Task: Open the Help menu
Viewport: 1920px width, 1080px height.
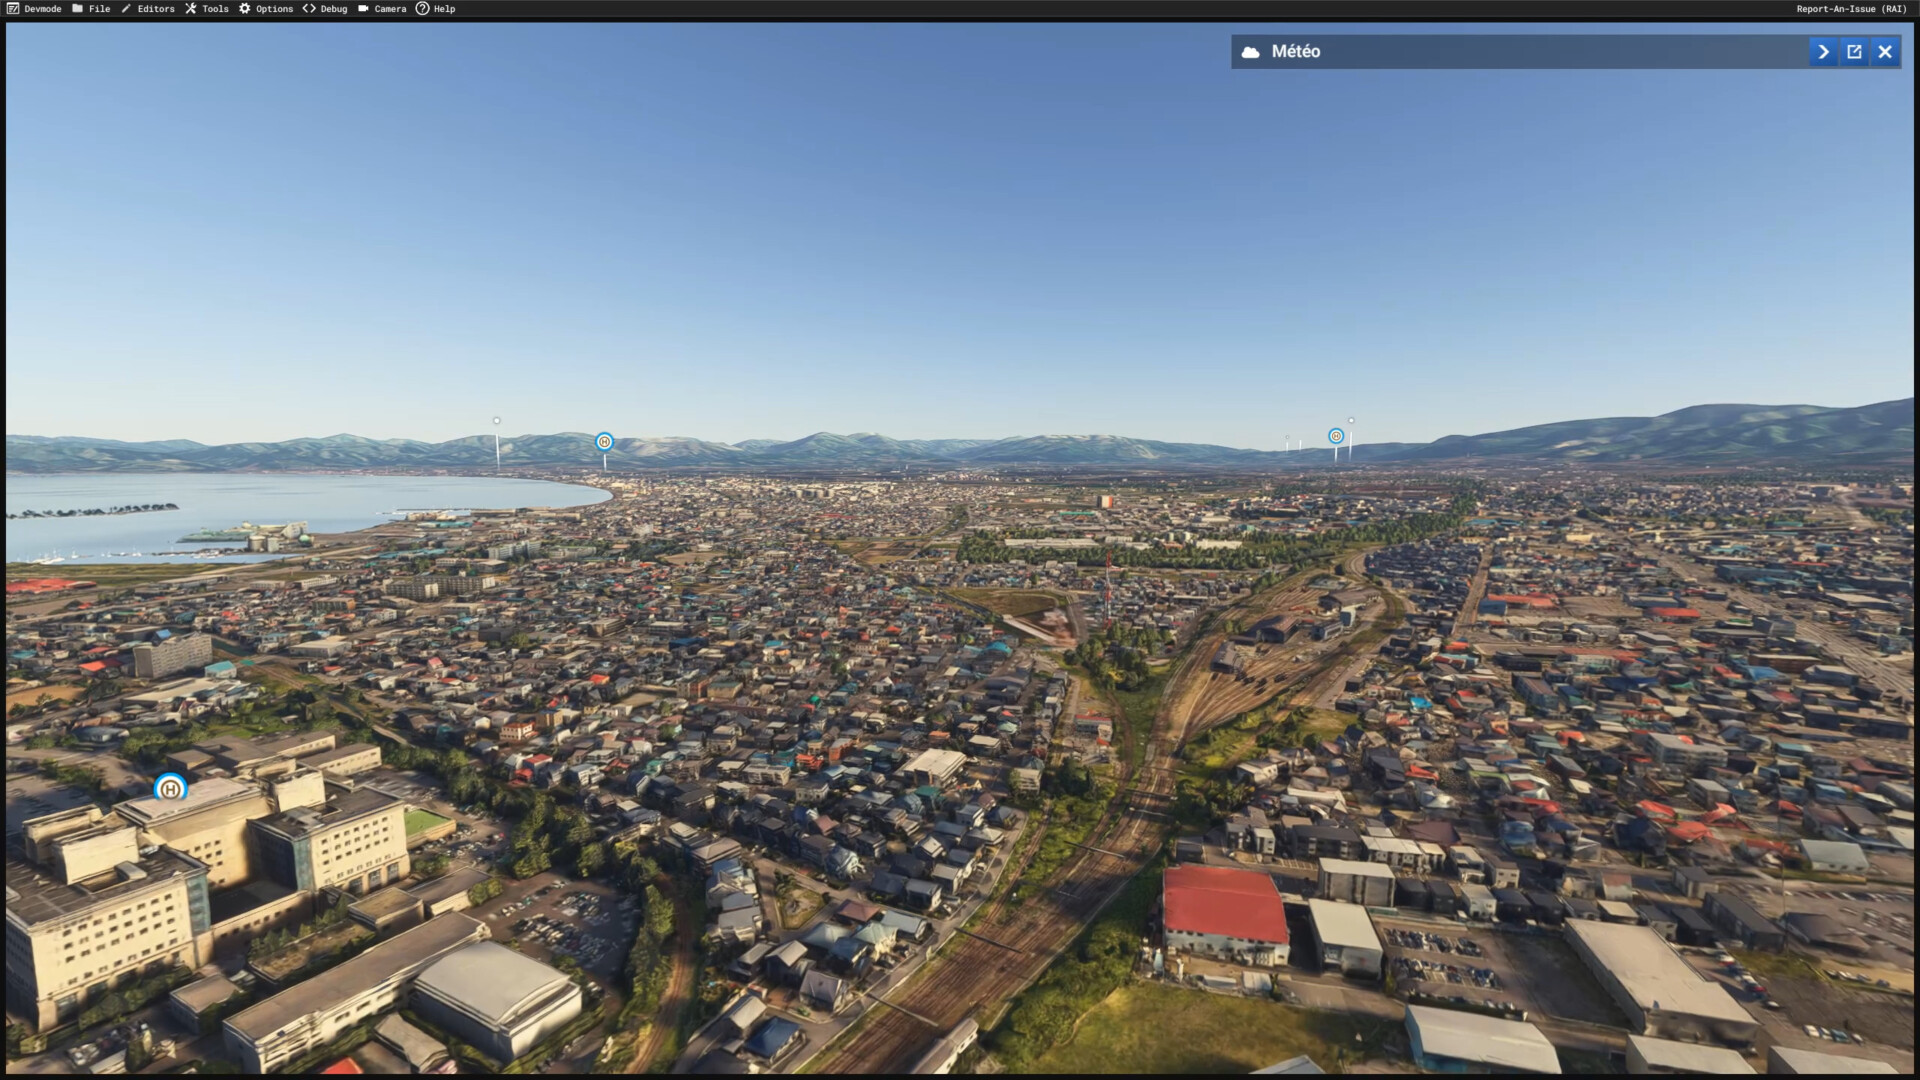Action: click(x=436, y=9)
